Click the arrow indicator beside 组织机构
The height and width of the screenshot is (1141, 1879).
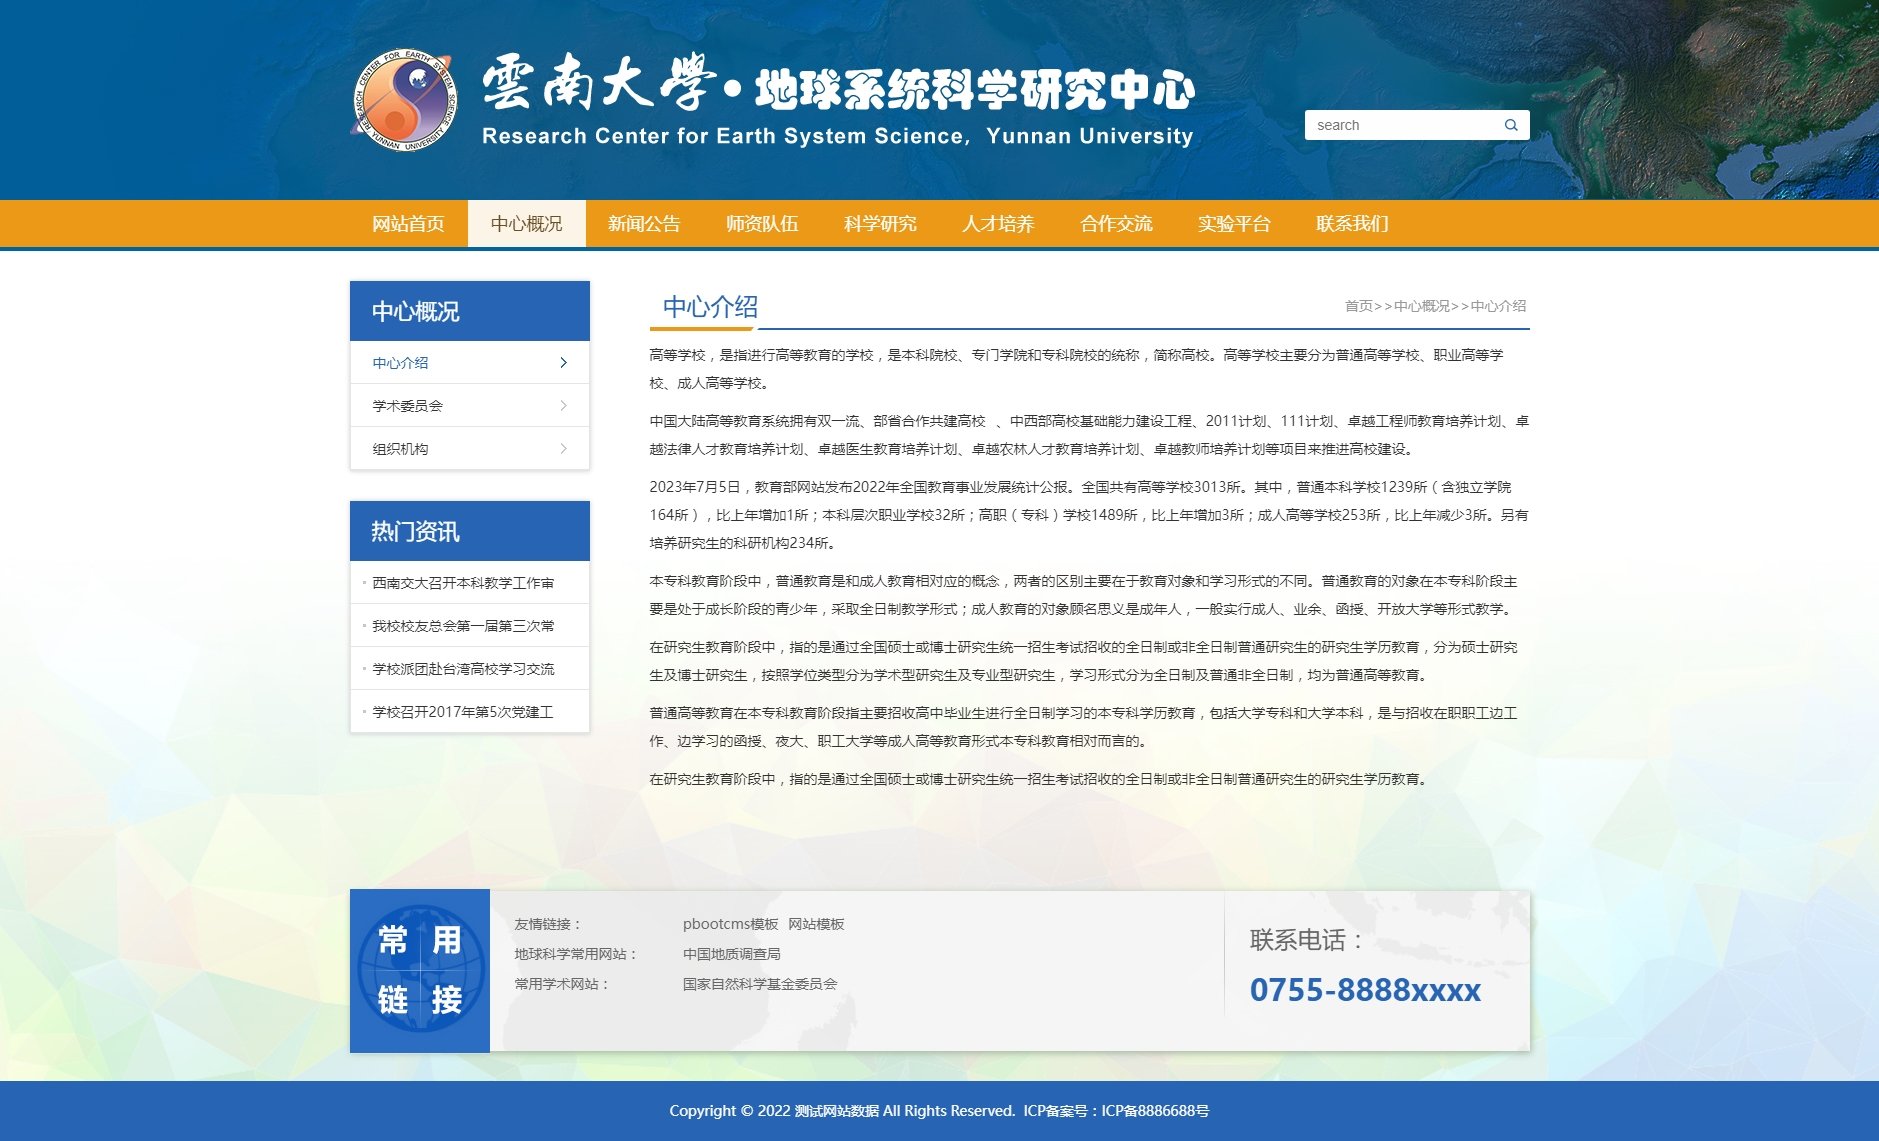pyautogui.click(x=563, y=448)
